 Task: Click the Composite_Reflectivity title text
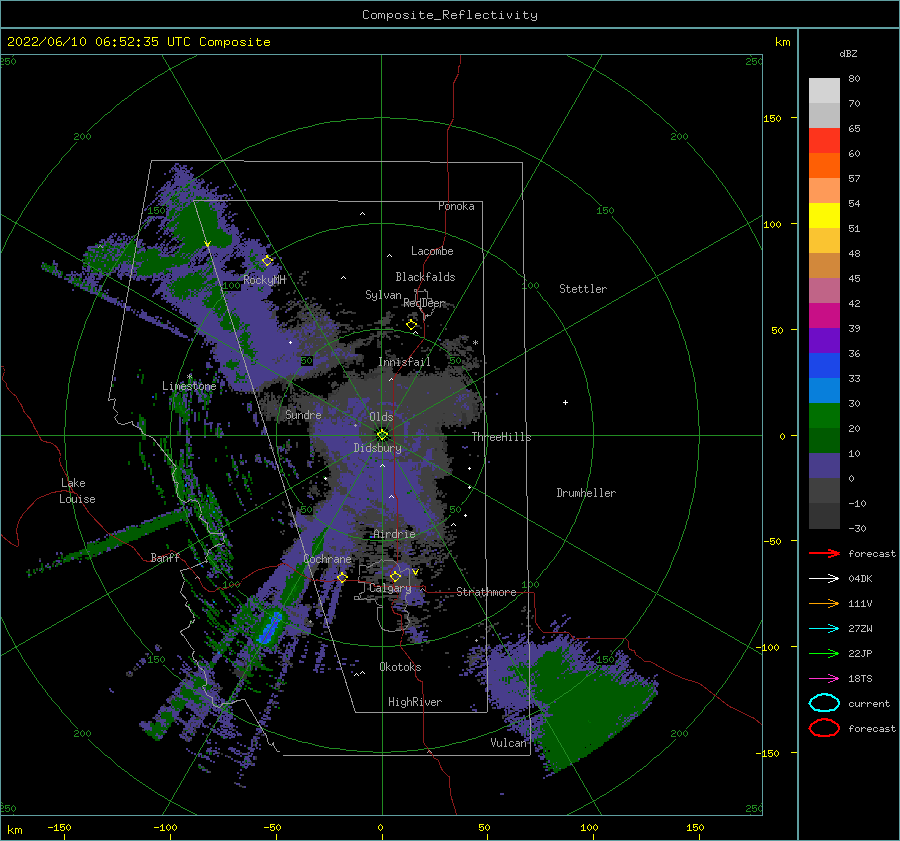[x=449, y=15]
